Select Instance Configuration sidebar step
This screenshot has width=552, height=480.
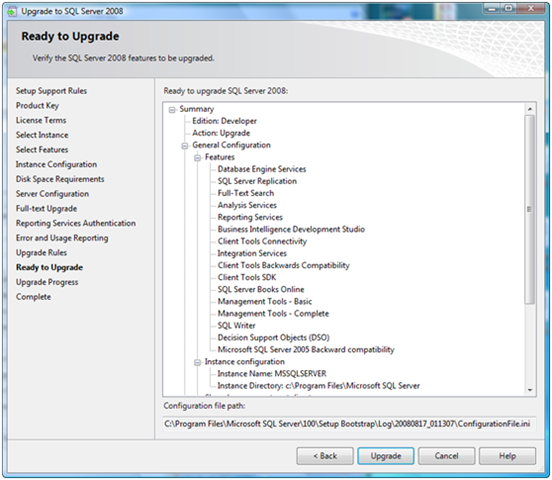pyautogui.click(x=56, y=164)
